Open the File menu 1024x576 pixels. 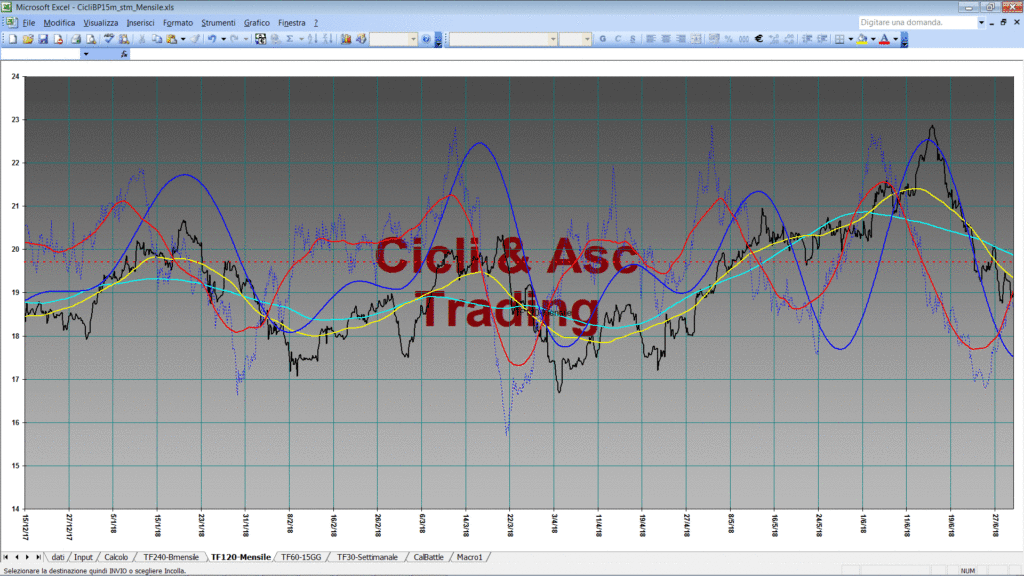(x=29, y=23)
